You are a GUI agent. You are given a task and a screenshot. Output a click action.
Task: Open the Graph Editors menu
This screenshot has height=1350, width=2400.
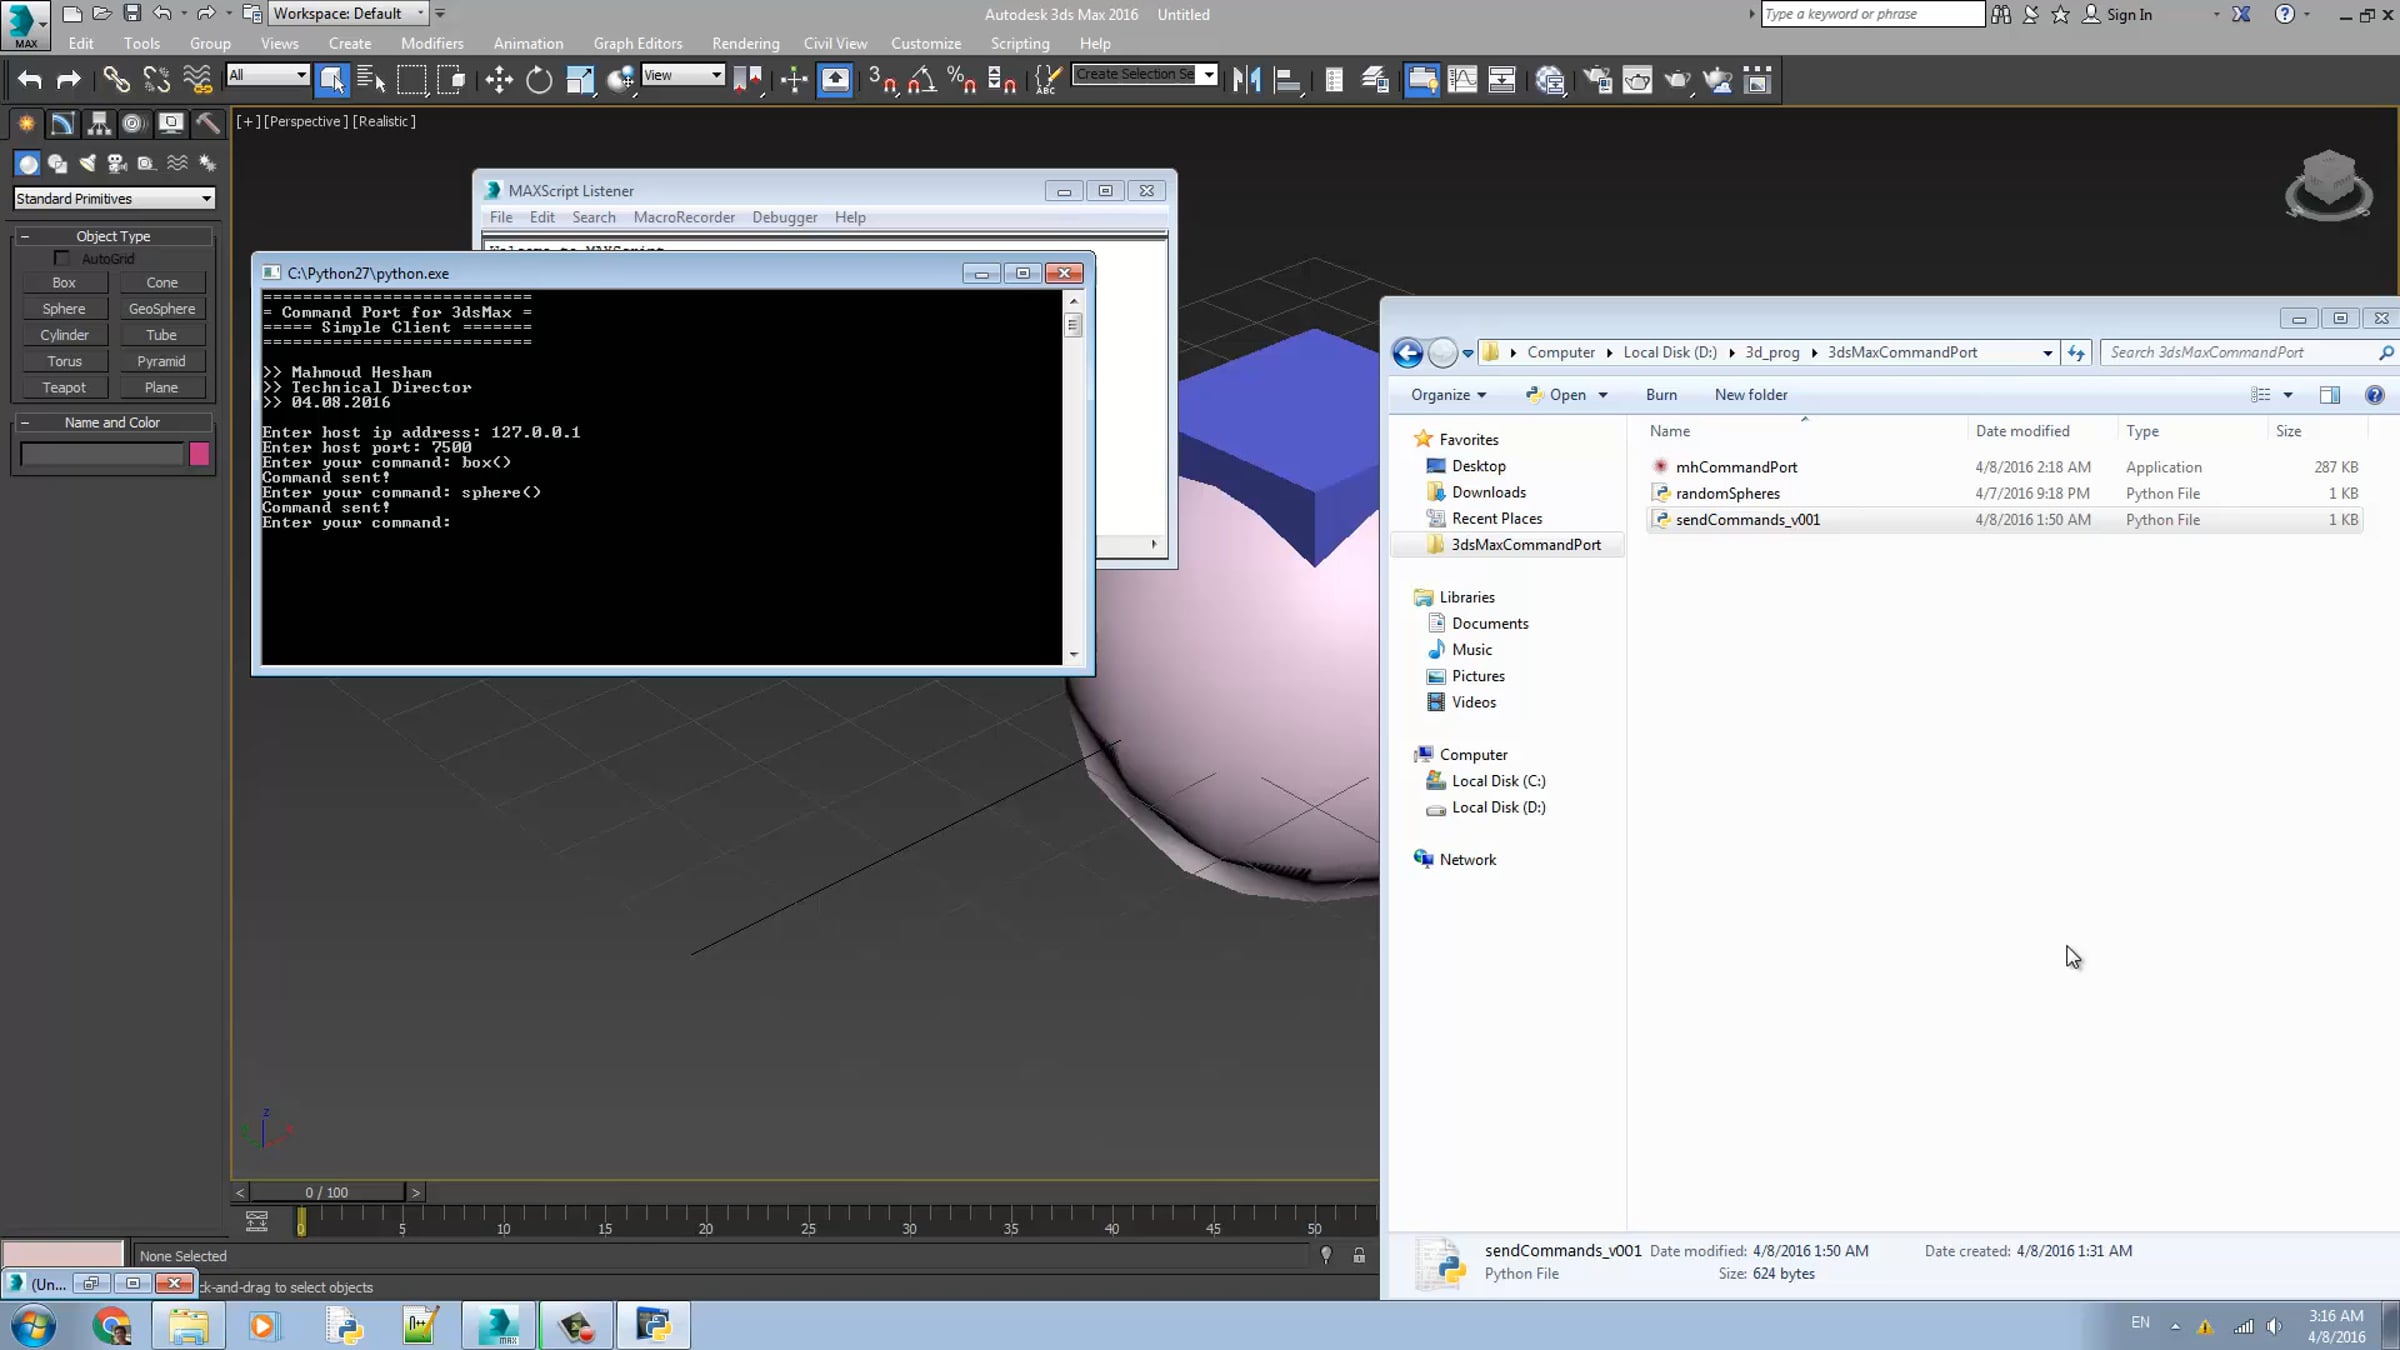coord(638,44)
